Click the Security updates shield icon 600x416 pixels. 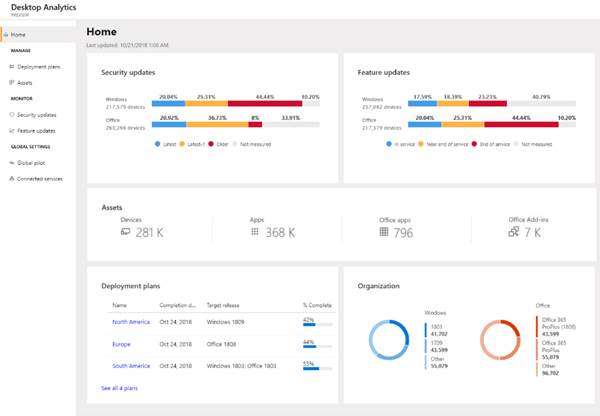coord(11,114)
